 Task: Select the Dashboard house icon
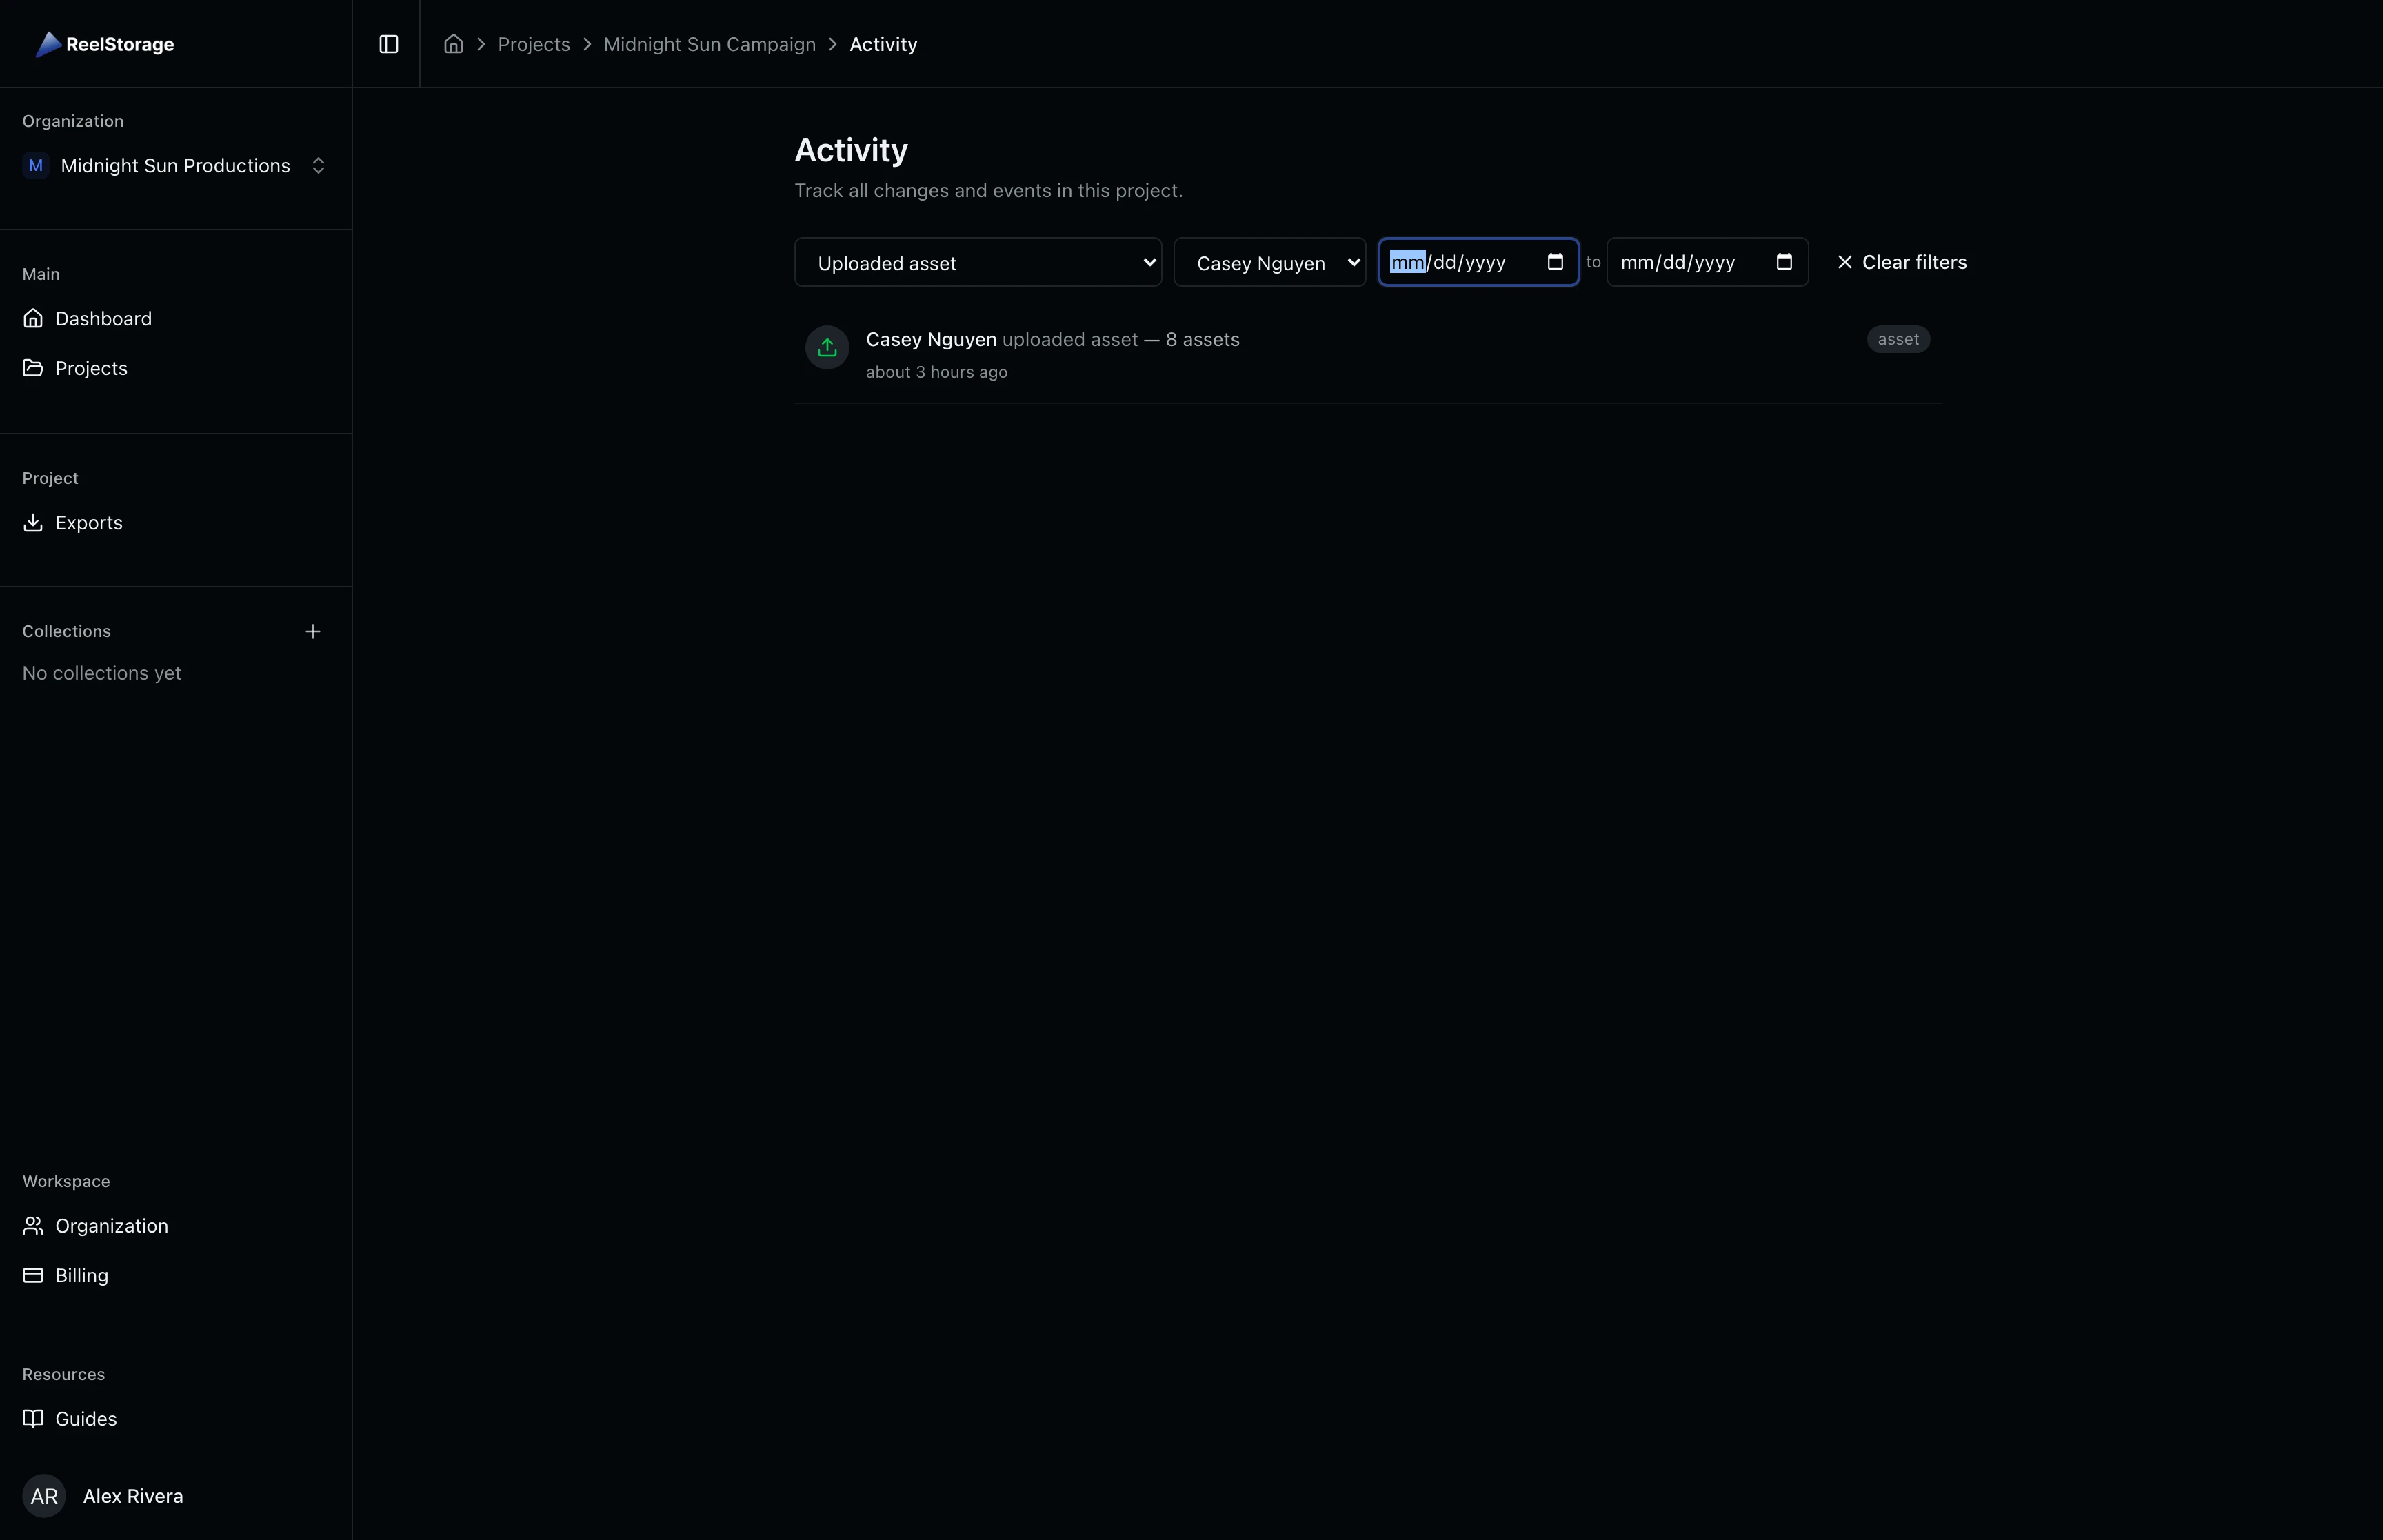pos(33,318)
